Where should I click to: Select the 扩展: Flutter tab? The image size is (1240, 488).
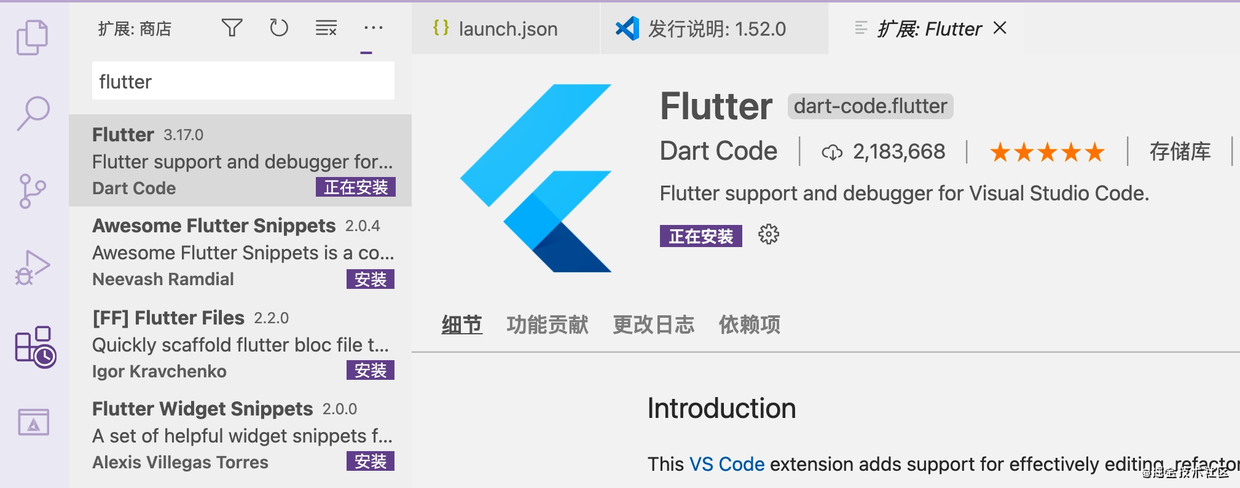tap(929, 29)
